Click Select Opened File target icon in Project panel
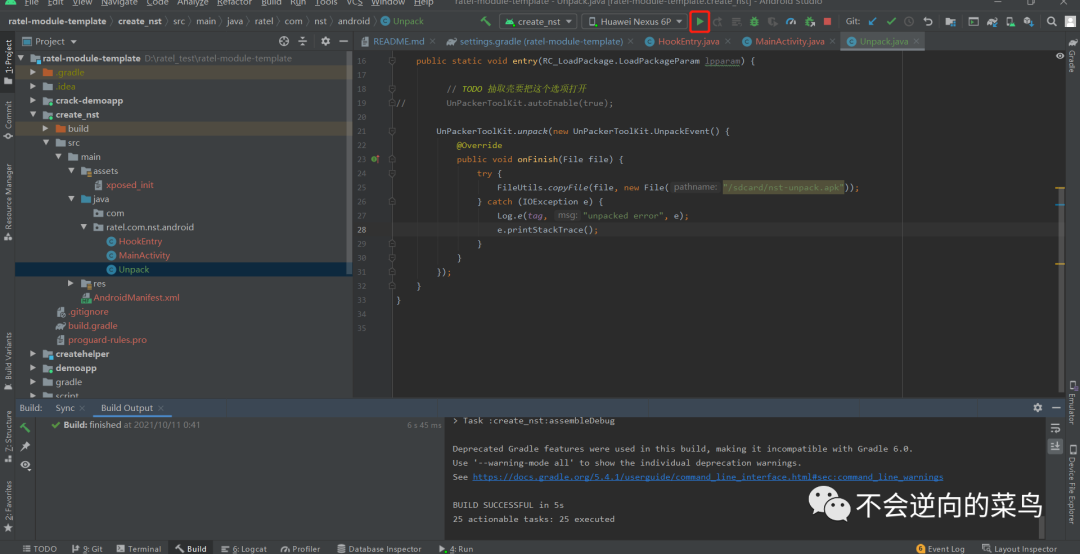Screen dimensions: 1080x554 tap(284, 41)
